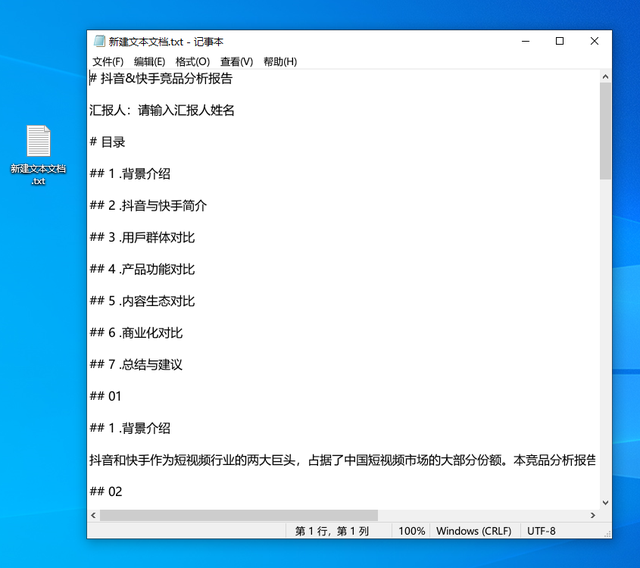Open the 查看(V) menu
Viewport: 640px width, 568px height.
click(x=237, y=62)
